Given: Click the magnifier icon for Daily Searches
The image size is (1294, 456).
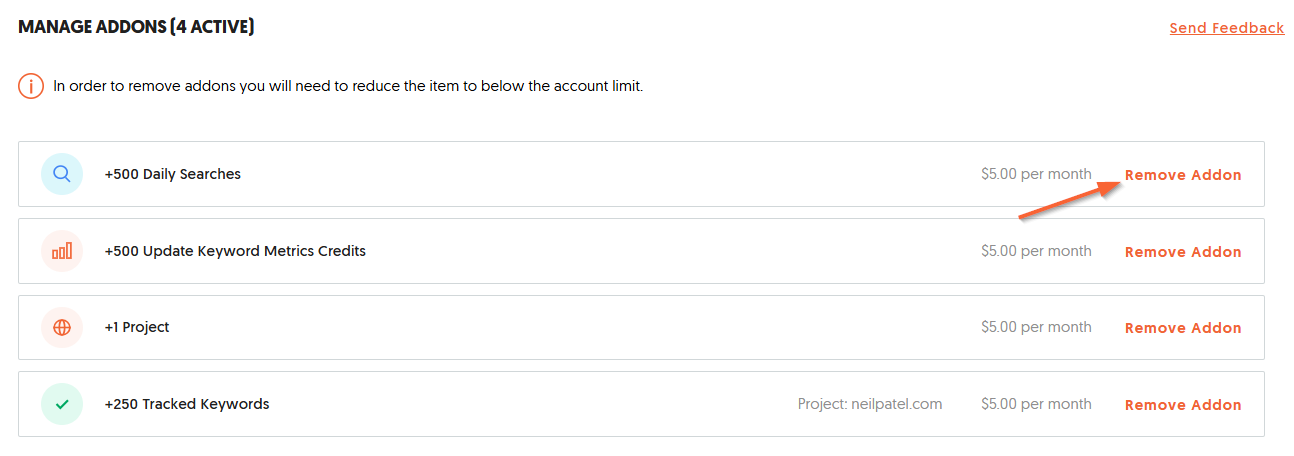Looking at the screenshot, I should click(62, 174).
